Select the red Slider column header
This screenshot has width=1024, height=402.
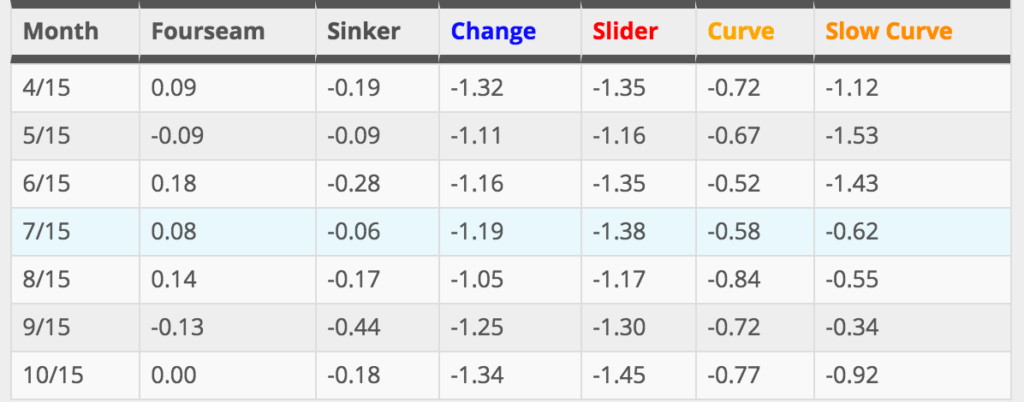tap(625, 31)
